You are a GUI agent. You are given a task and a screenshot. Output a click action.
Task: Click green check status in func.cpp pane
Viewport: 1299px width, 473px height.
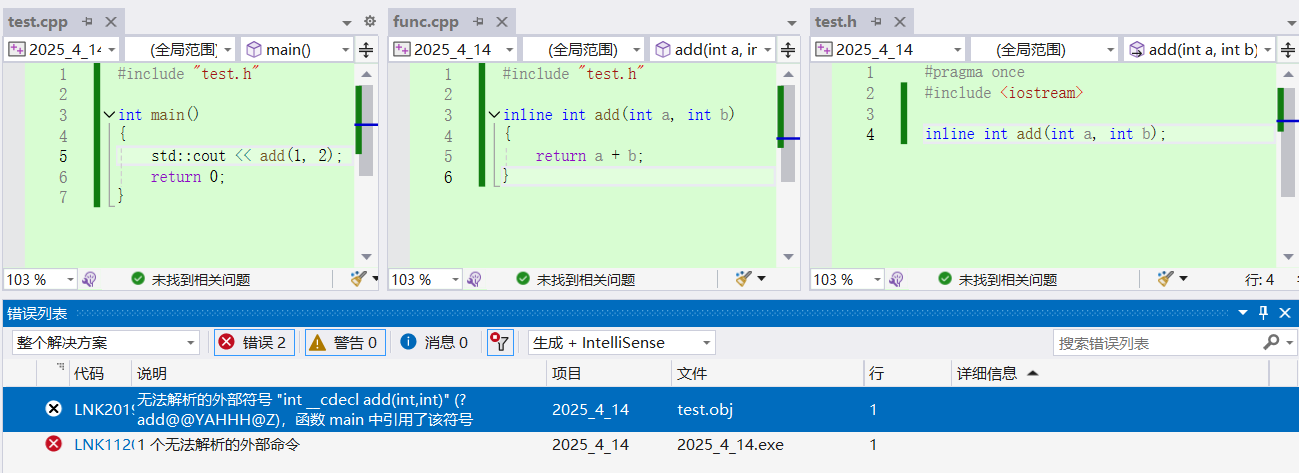click(x=523, y=280)
